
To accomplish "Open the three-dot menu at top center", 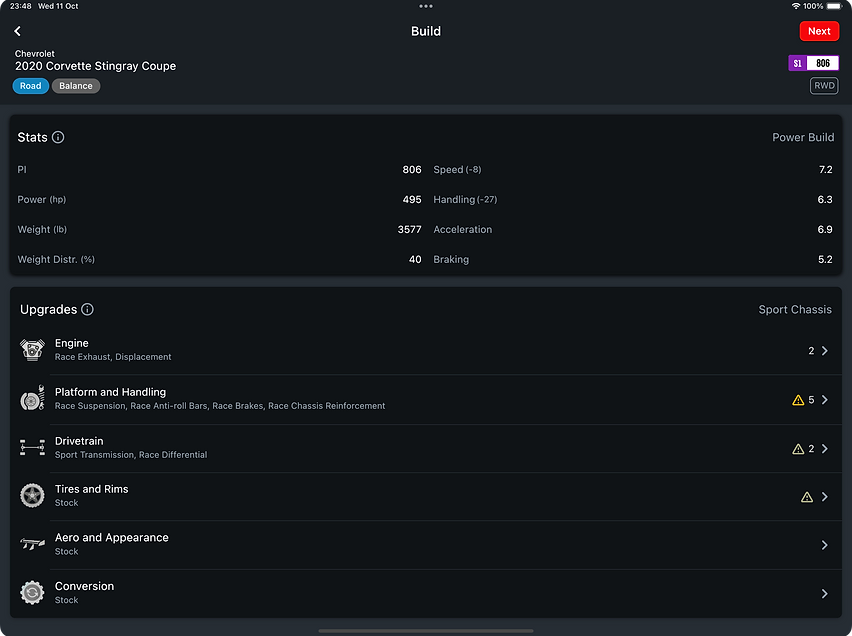I will pos(426,6).
